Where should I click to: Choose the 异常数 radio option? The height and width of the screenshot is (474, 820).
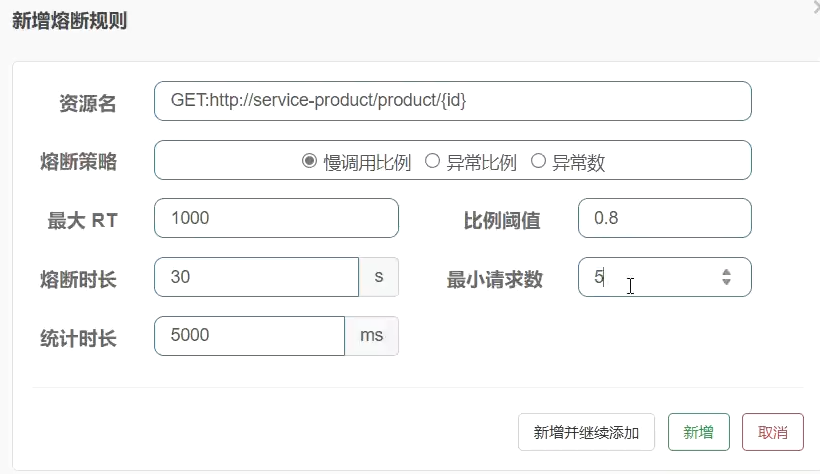click(x=538, y=161)
